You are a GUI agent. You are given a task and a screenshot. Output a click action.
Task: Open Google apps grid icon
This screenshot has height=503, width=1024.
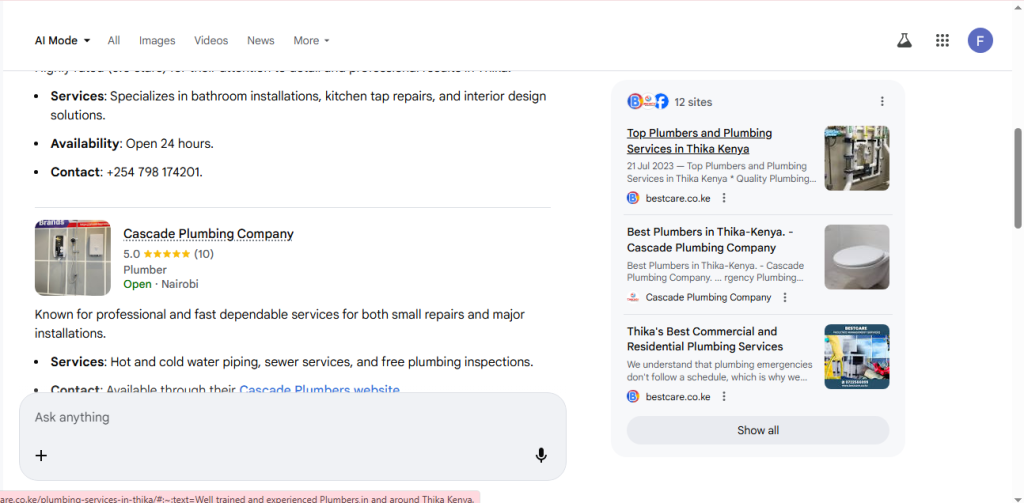(x=942, y=41)
